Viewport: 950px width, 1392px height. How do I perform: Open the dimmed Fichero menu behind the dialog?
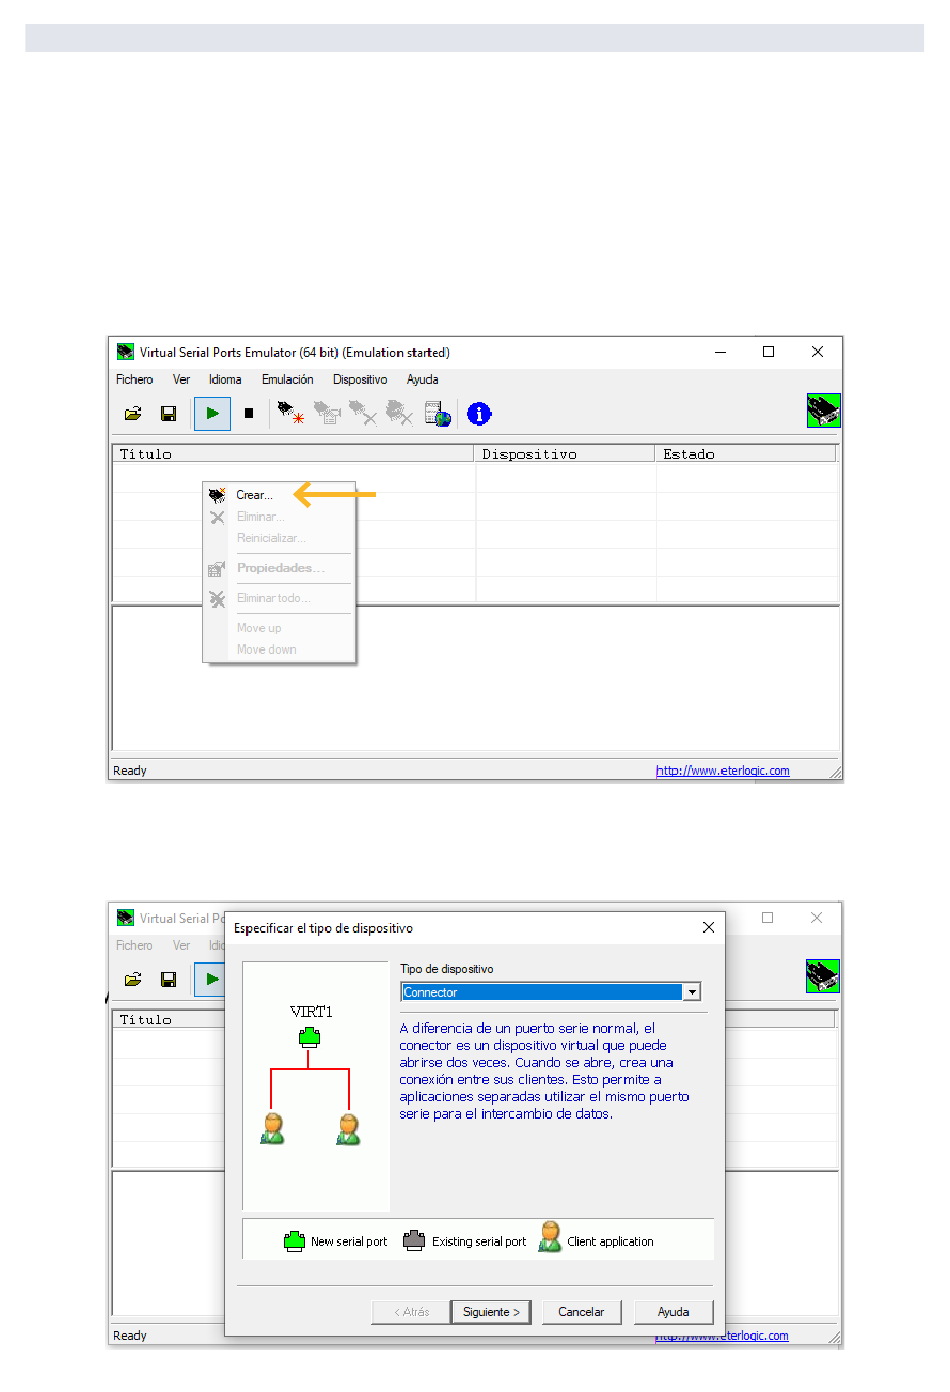tap(134, 946)
